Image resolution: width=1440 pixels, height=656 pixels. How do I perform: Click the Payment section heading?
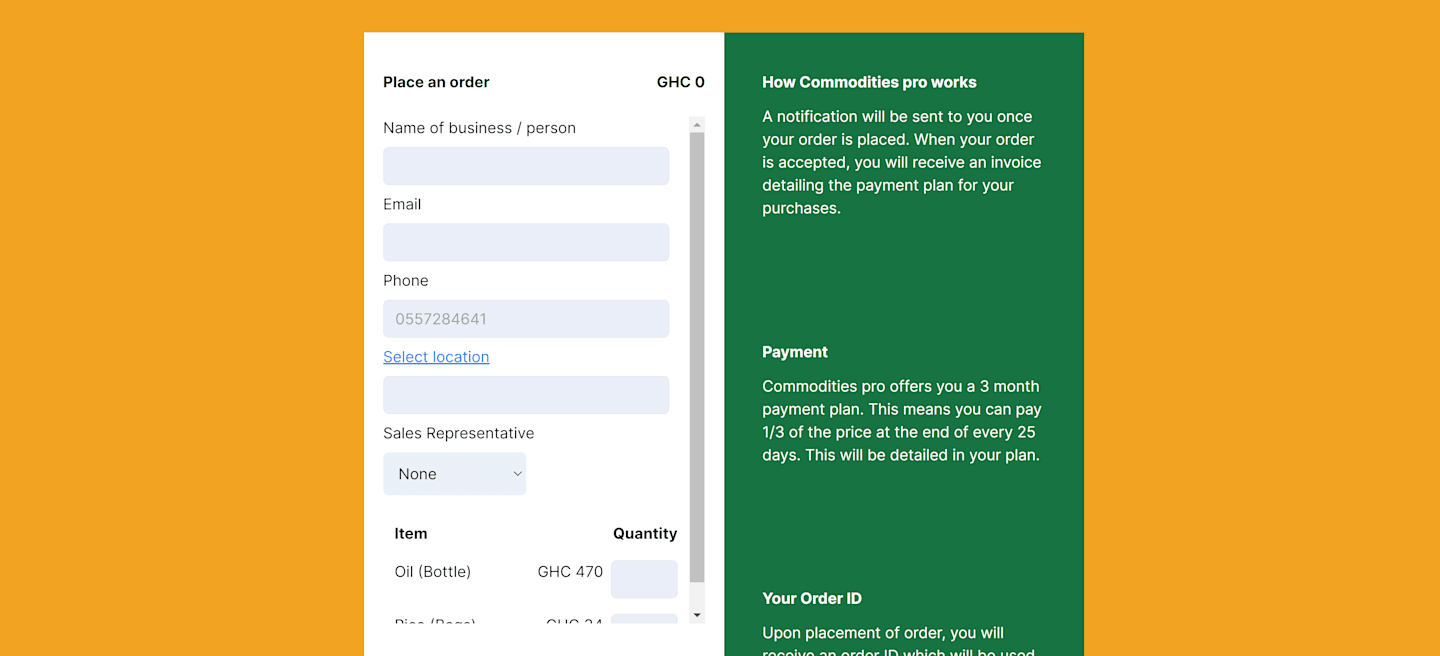tap(795, 352)
